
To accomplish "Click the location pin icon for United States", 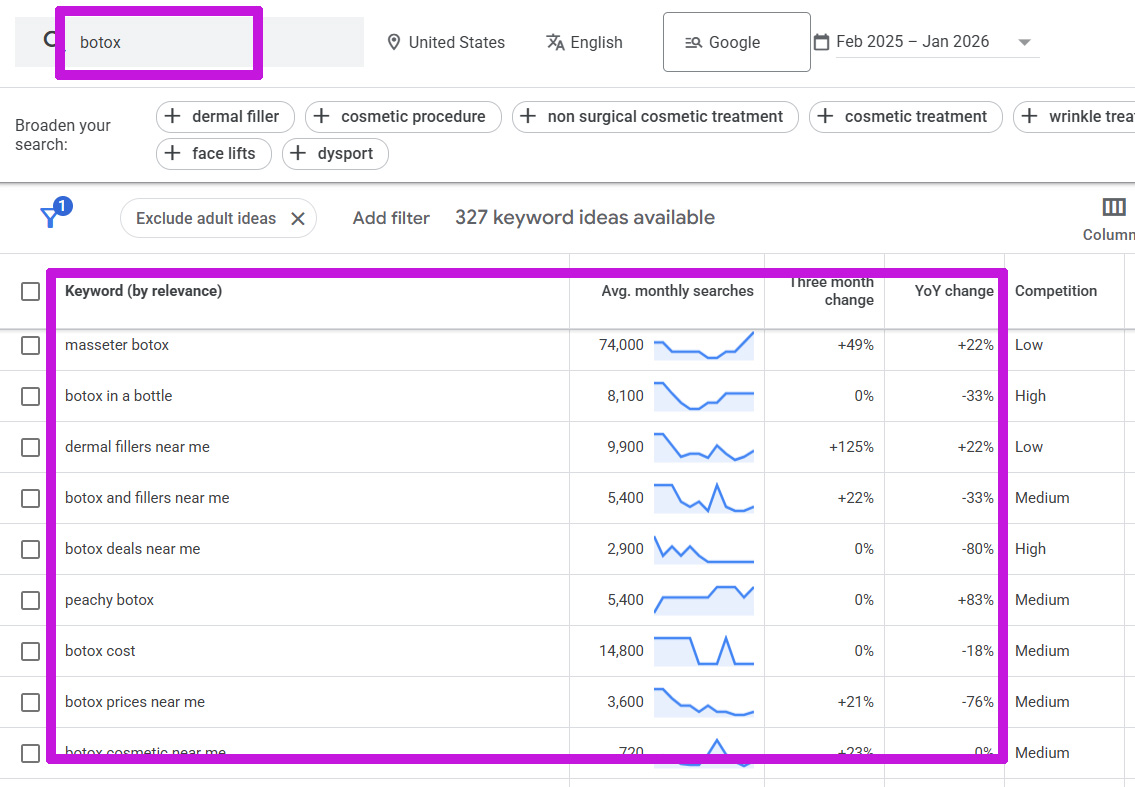I will [x=394, y=42].
